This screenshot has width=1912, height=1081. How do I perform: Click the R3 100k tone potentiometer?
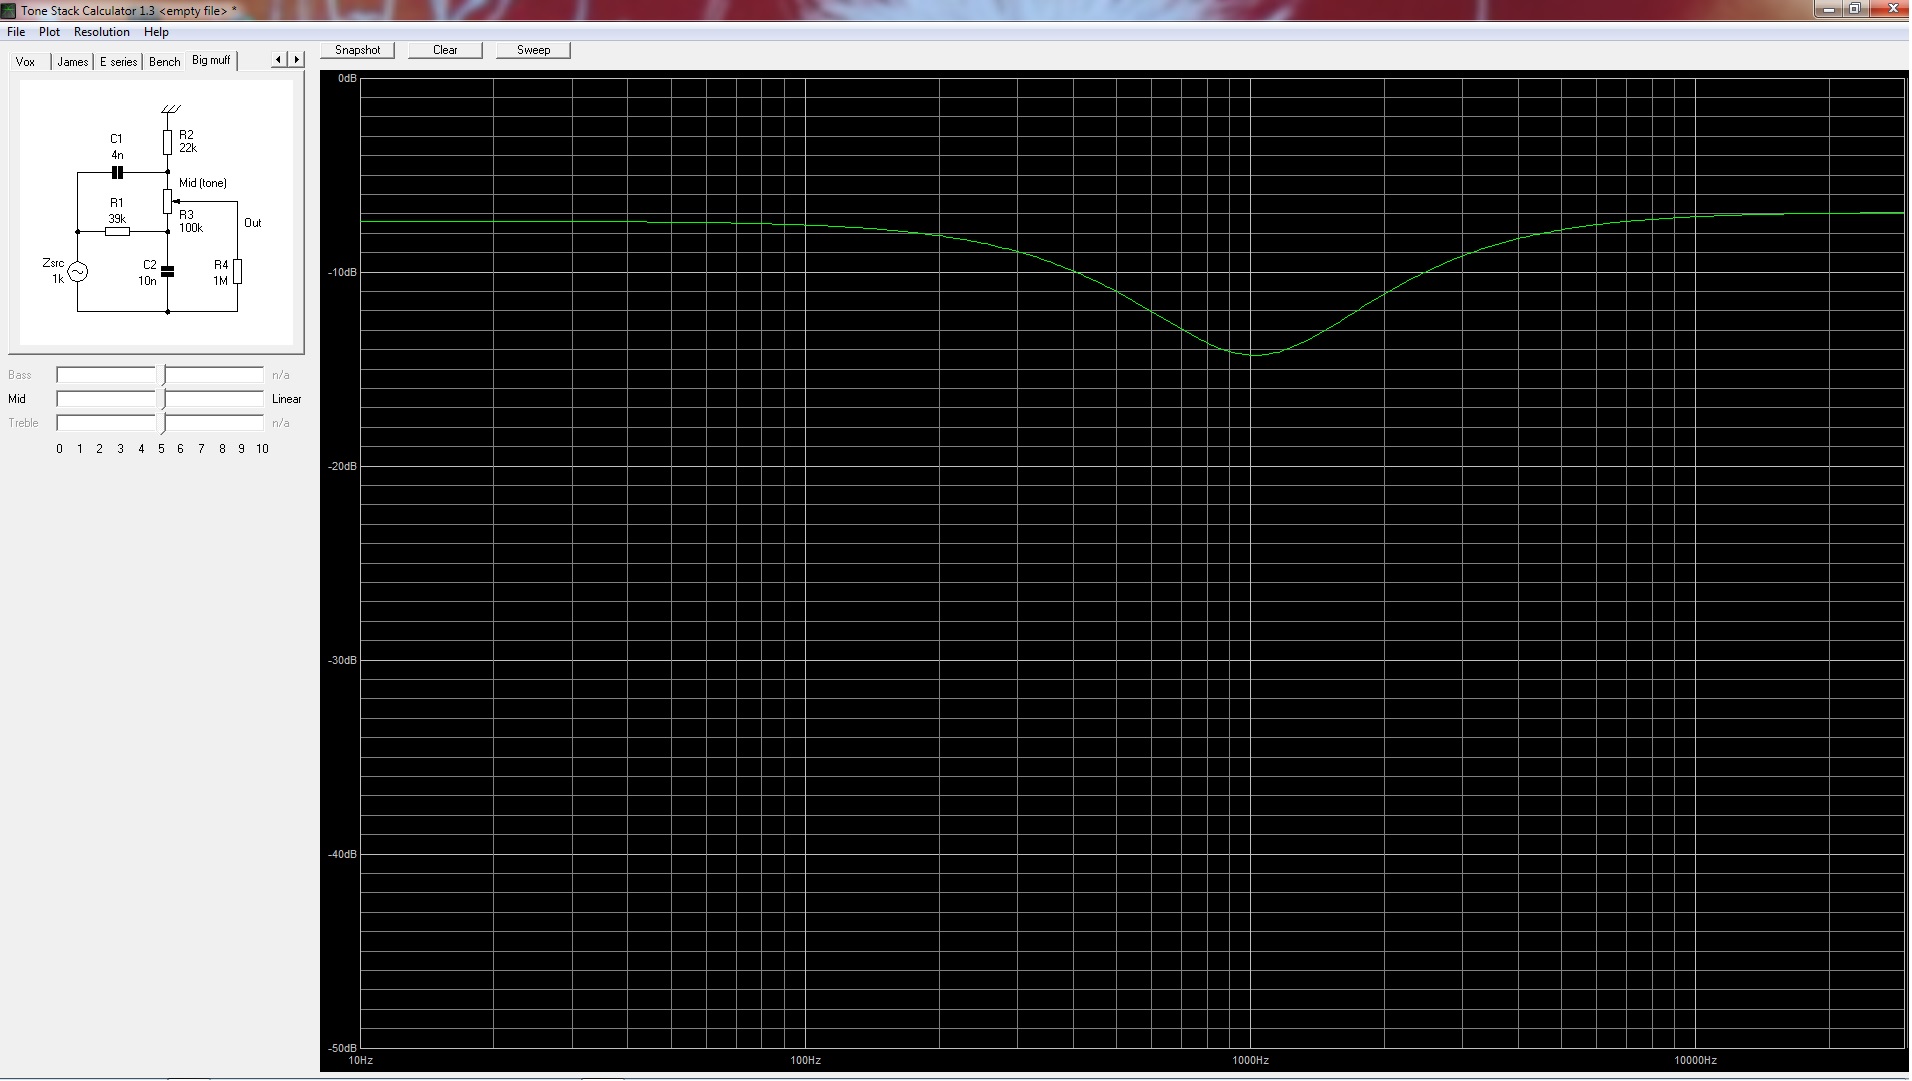[x=168, y=201]
